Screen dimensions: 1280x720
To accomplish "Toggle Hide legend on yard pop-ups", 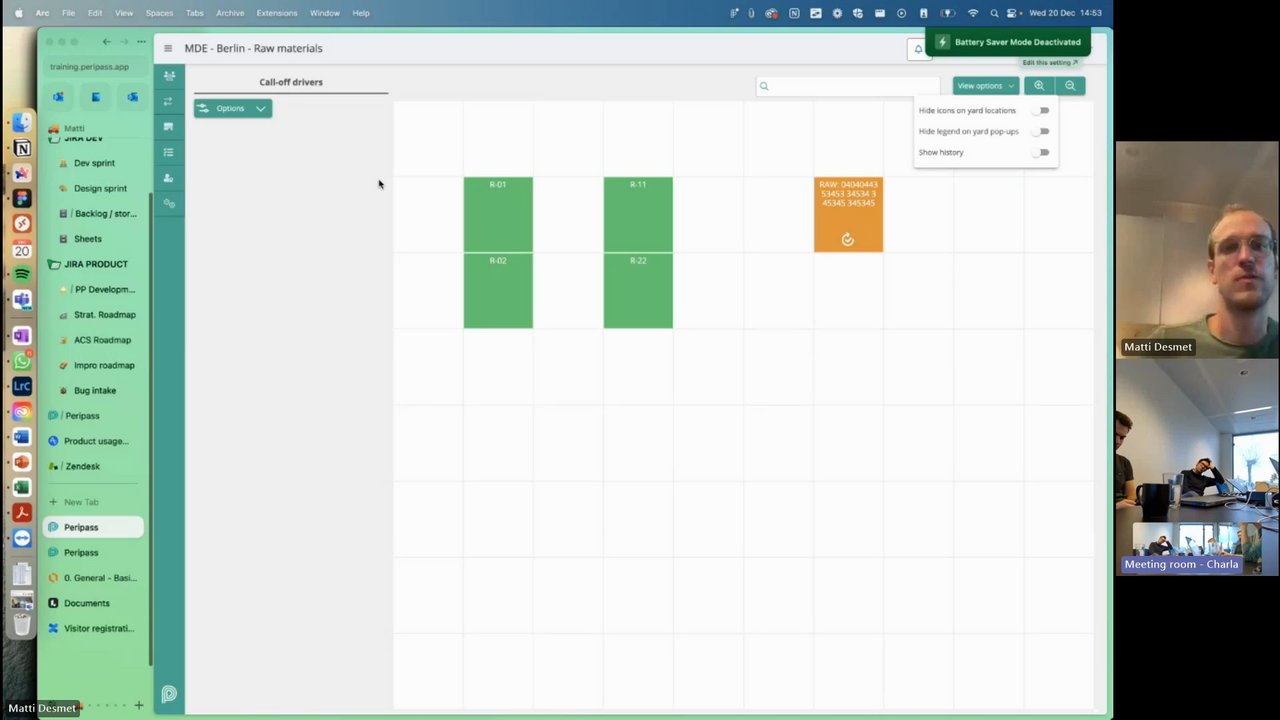I will (x=1043, y=132).
